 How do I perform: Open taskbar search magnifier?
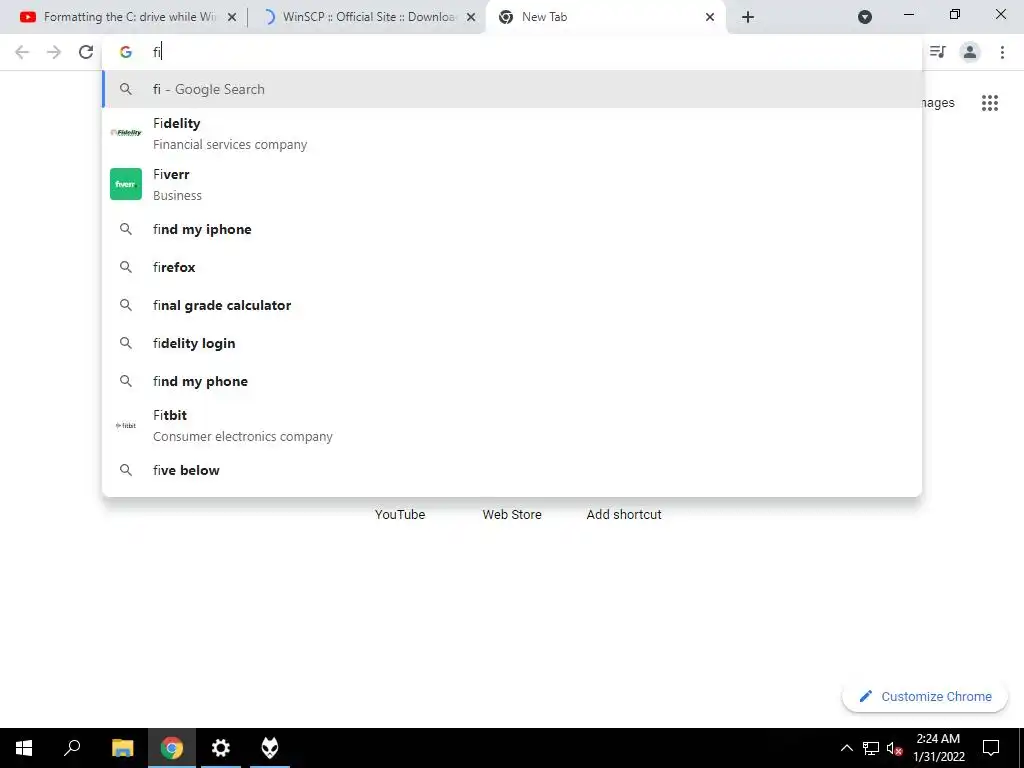tap(72, 748)
